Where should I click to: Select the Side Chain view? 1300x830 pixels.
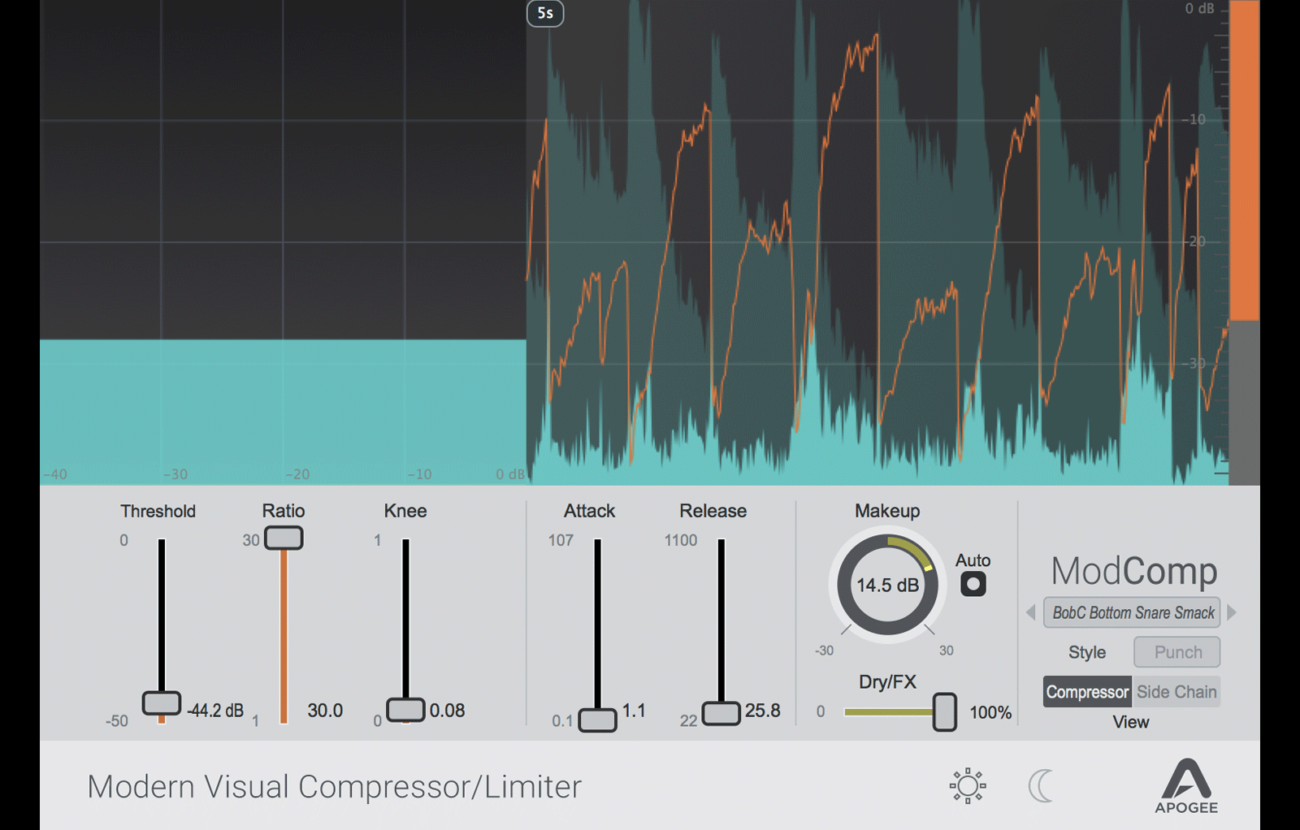click(x=1176, y=692)
